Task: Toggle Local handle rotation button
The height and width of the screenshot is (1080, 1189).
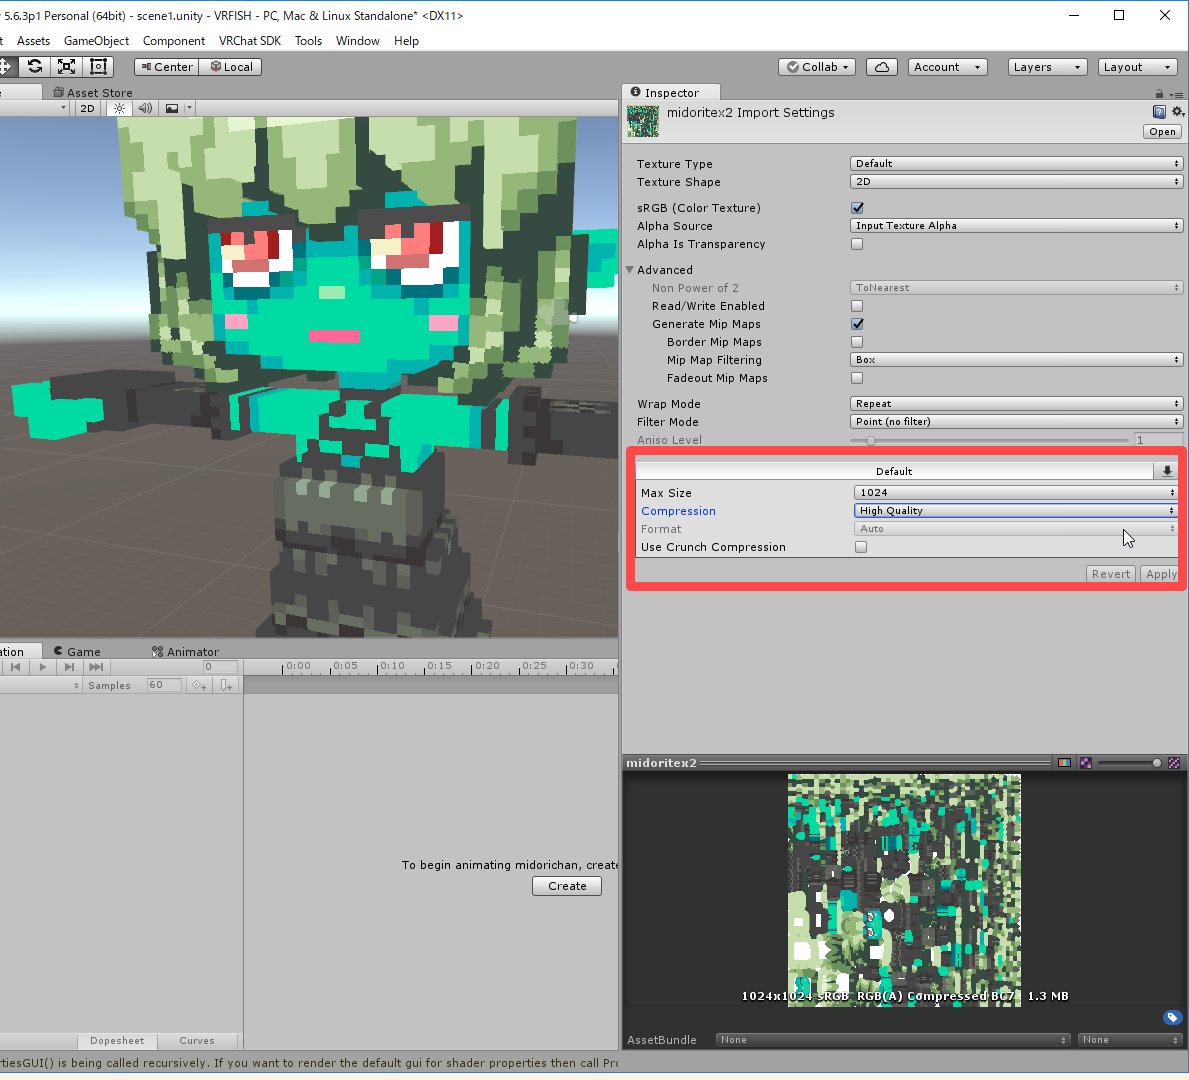Action: [x=231, y=67]
